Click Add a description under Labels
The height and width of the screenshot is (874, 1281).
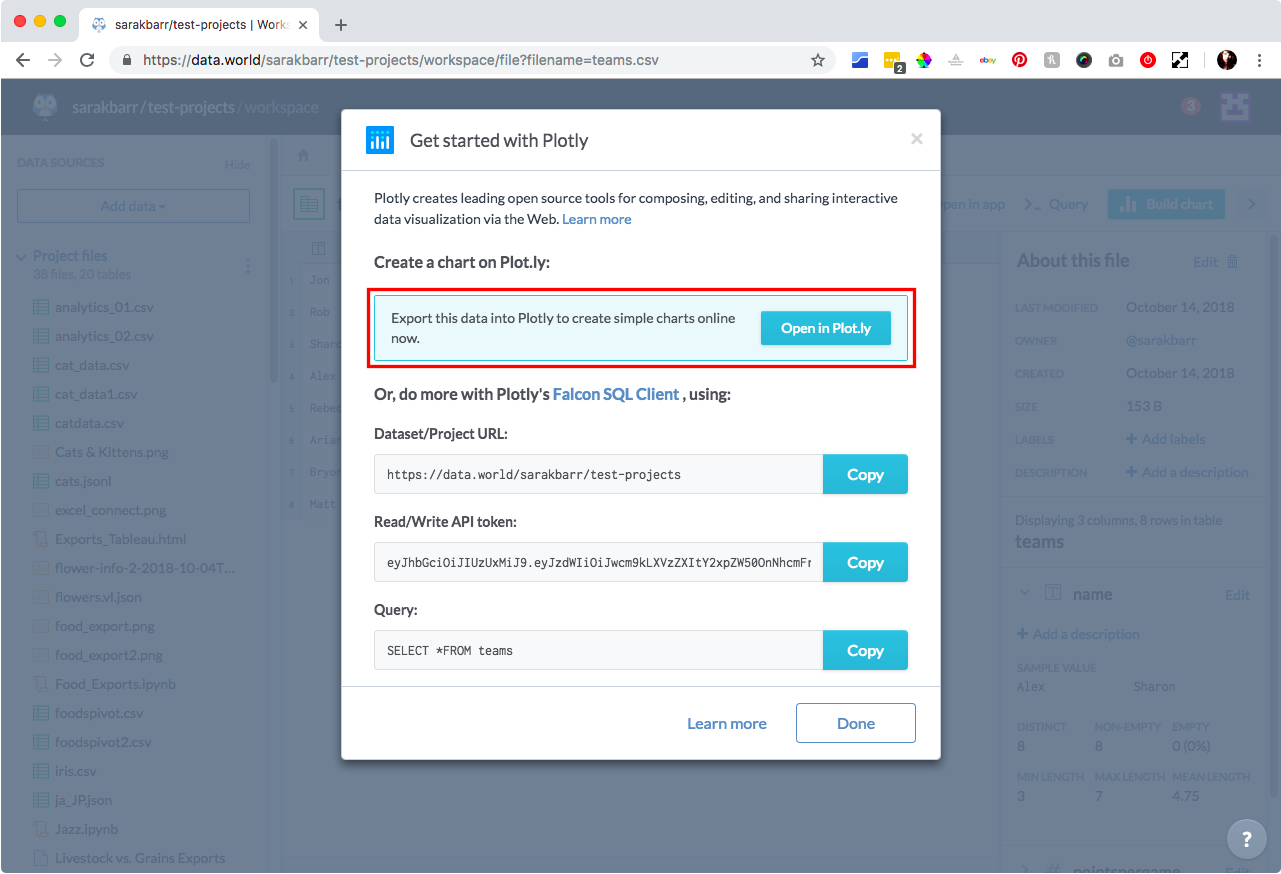(x=1187, y=472)
